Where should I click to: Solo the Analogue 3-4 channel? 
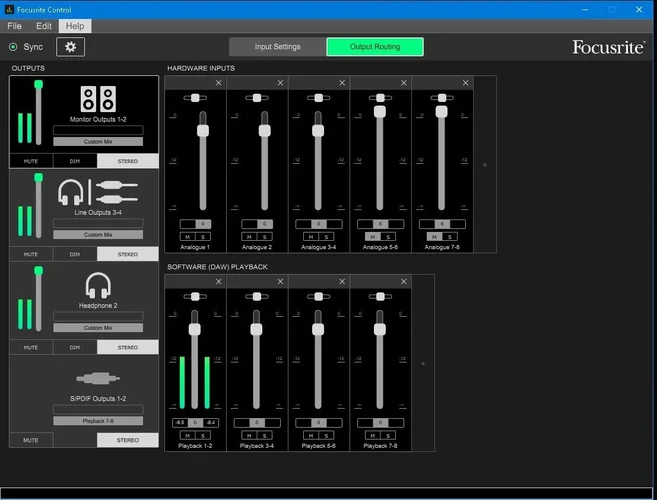click(x=326, y=237)
